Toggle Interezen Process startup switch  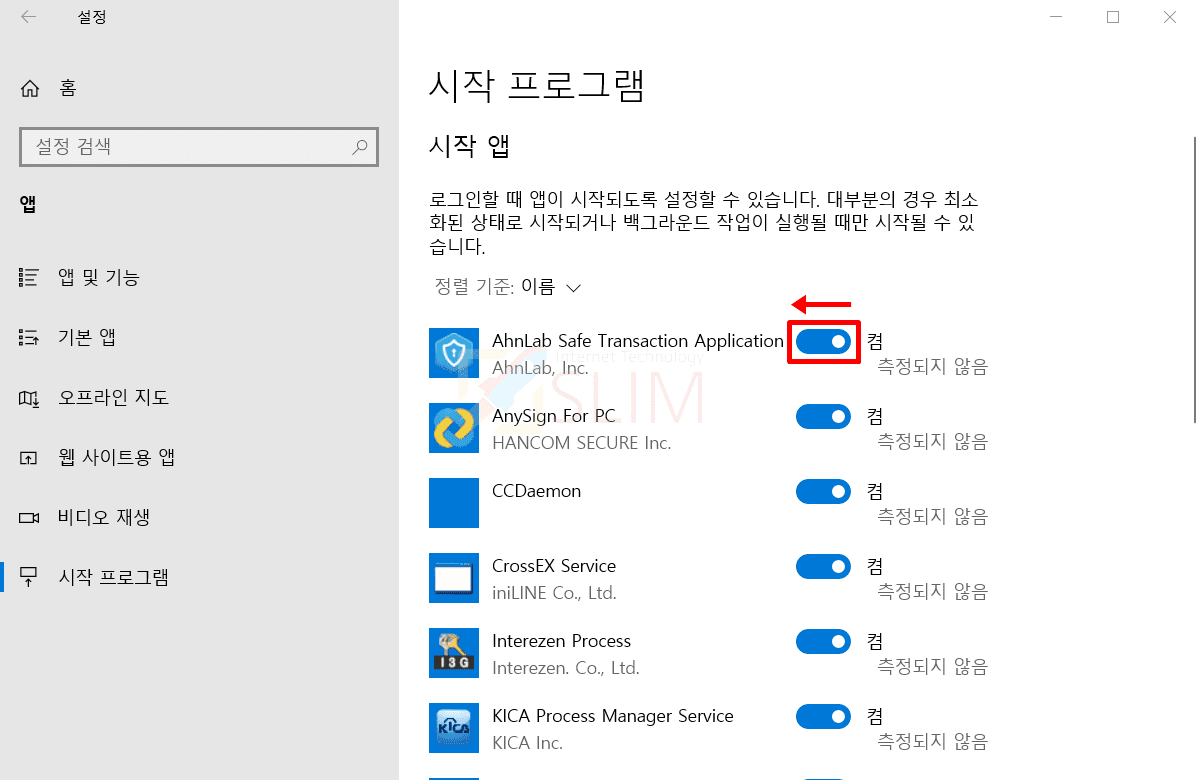point(823,641)
